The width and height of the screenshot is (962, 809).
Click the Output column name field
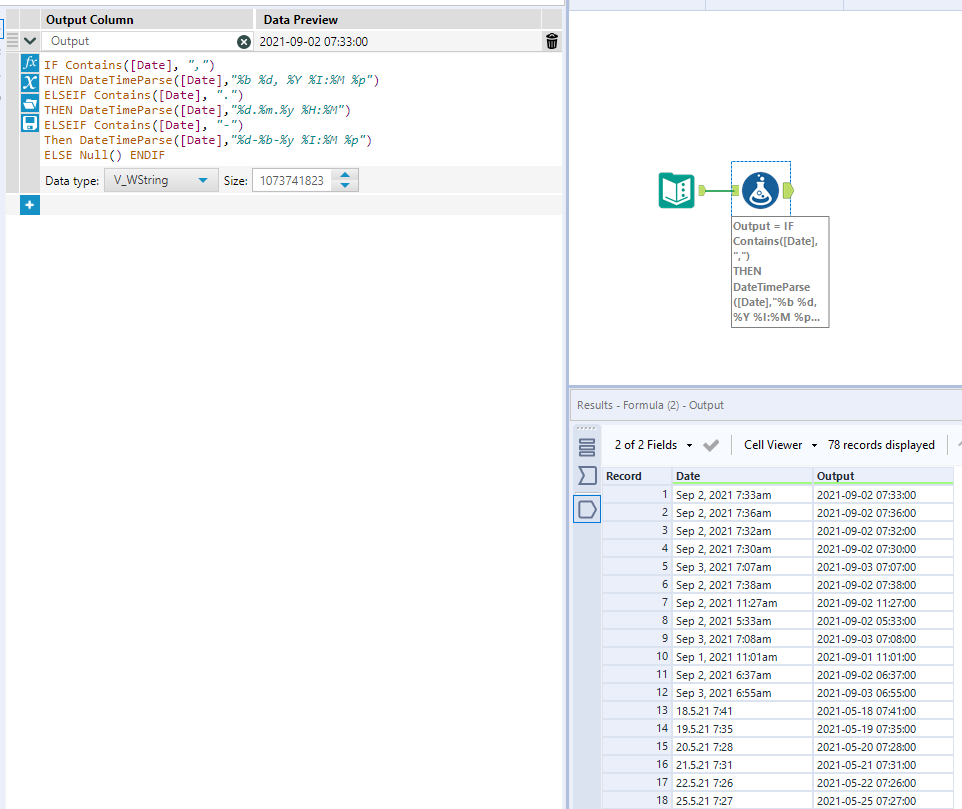click(x=139, y=41)
